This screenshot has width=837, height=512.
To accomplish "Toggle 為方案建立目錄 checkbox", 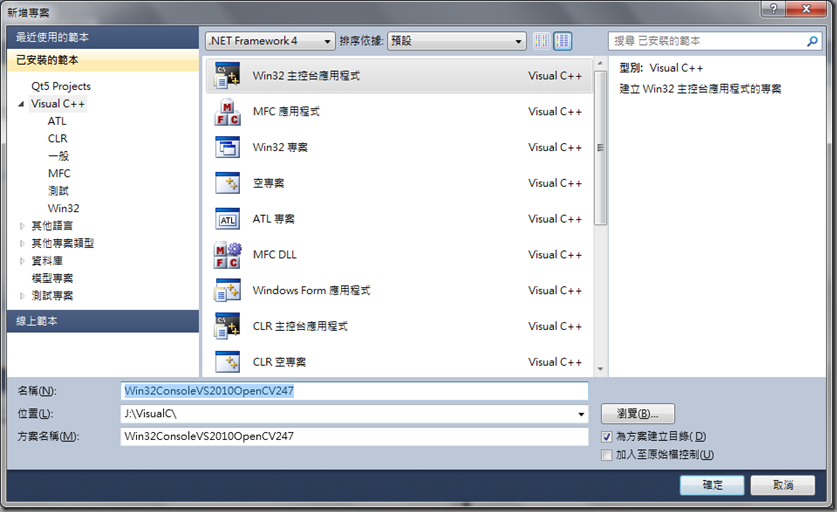I will (x=606, y=437).
